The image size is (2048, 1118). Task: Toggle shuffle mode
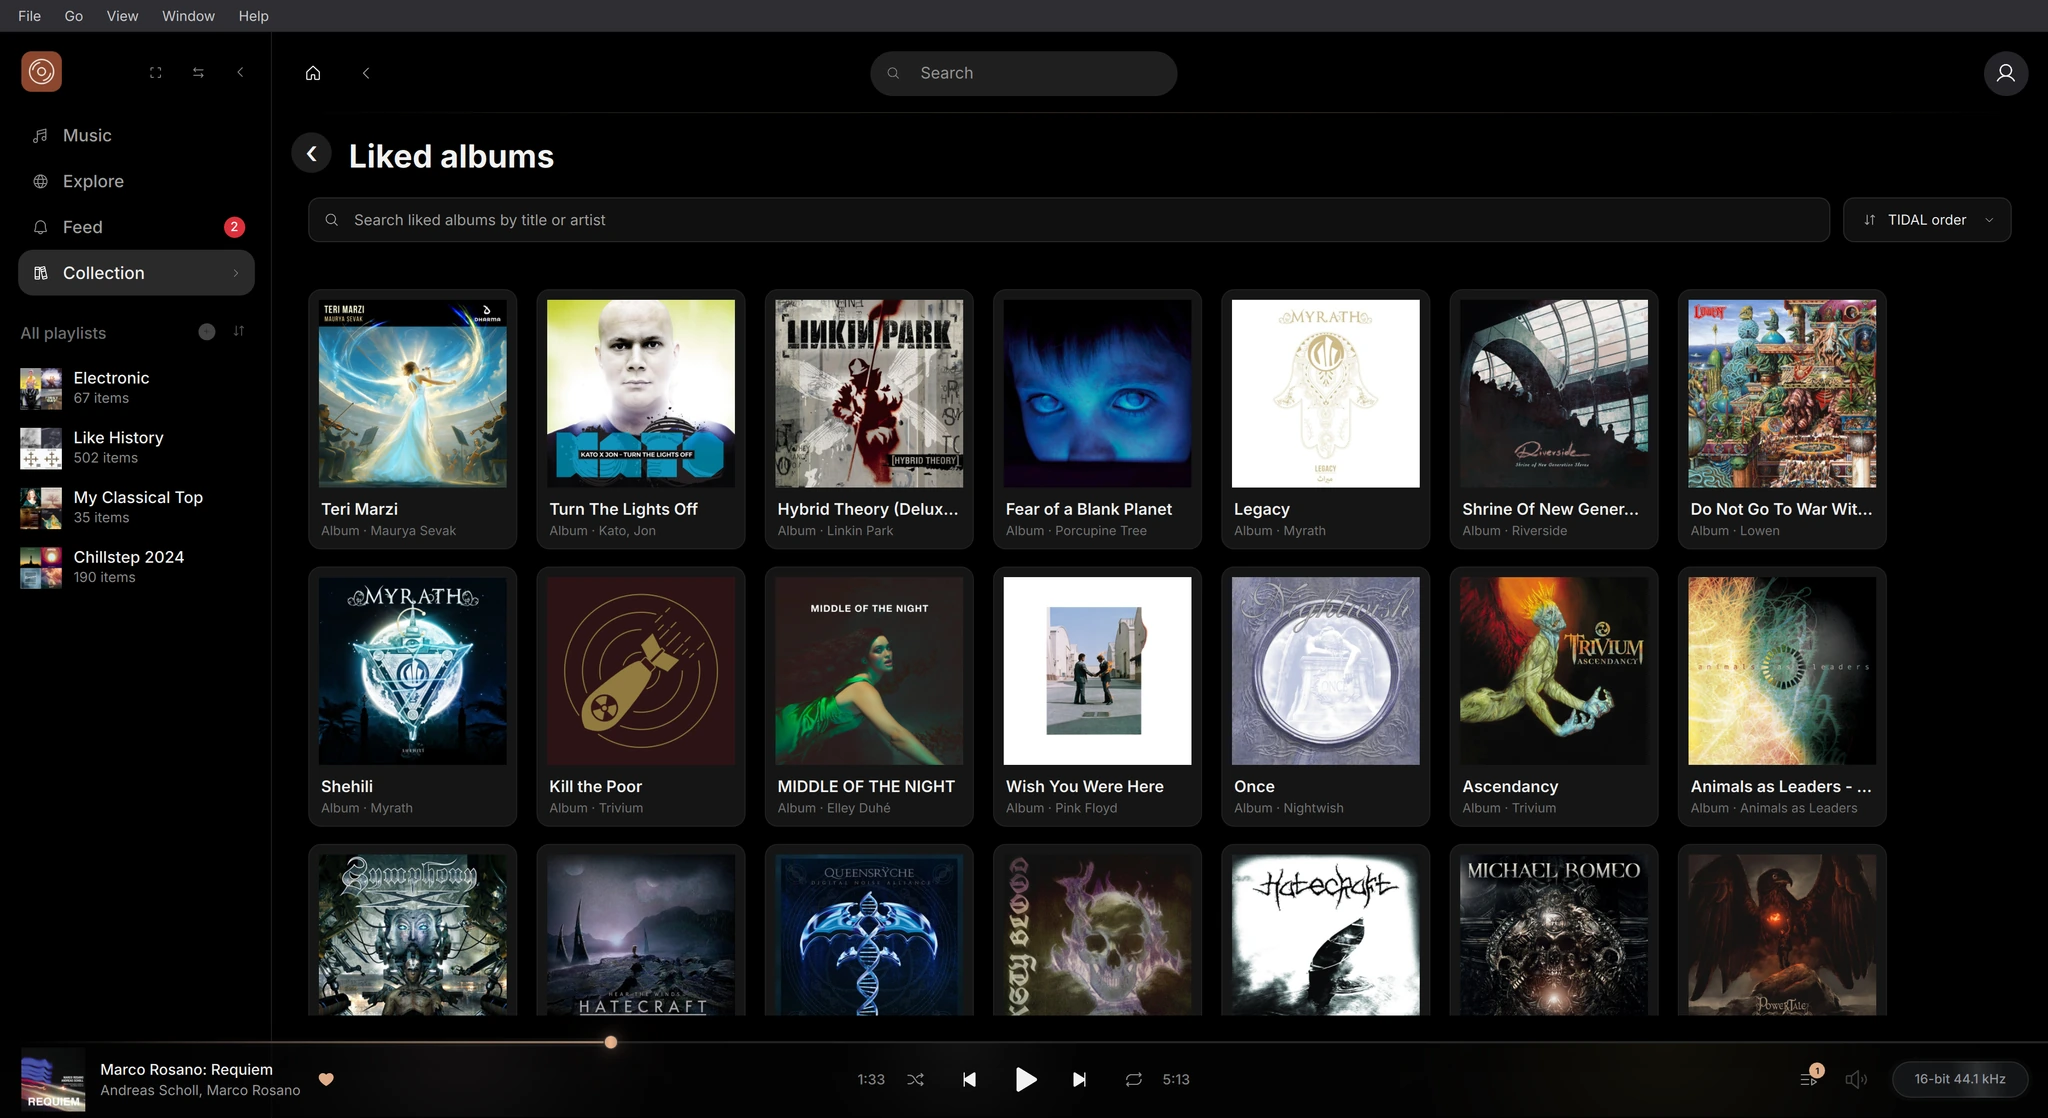(x=915, y=1079)
